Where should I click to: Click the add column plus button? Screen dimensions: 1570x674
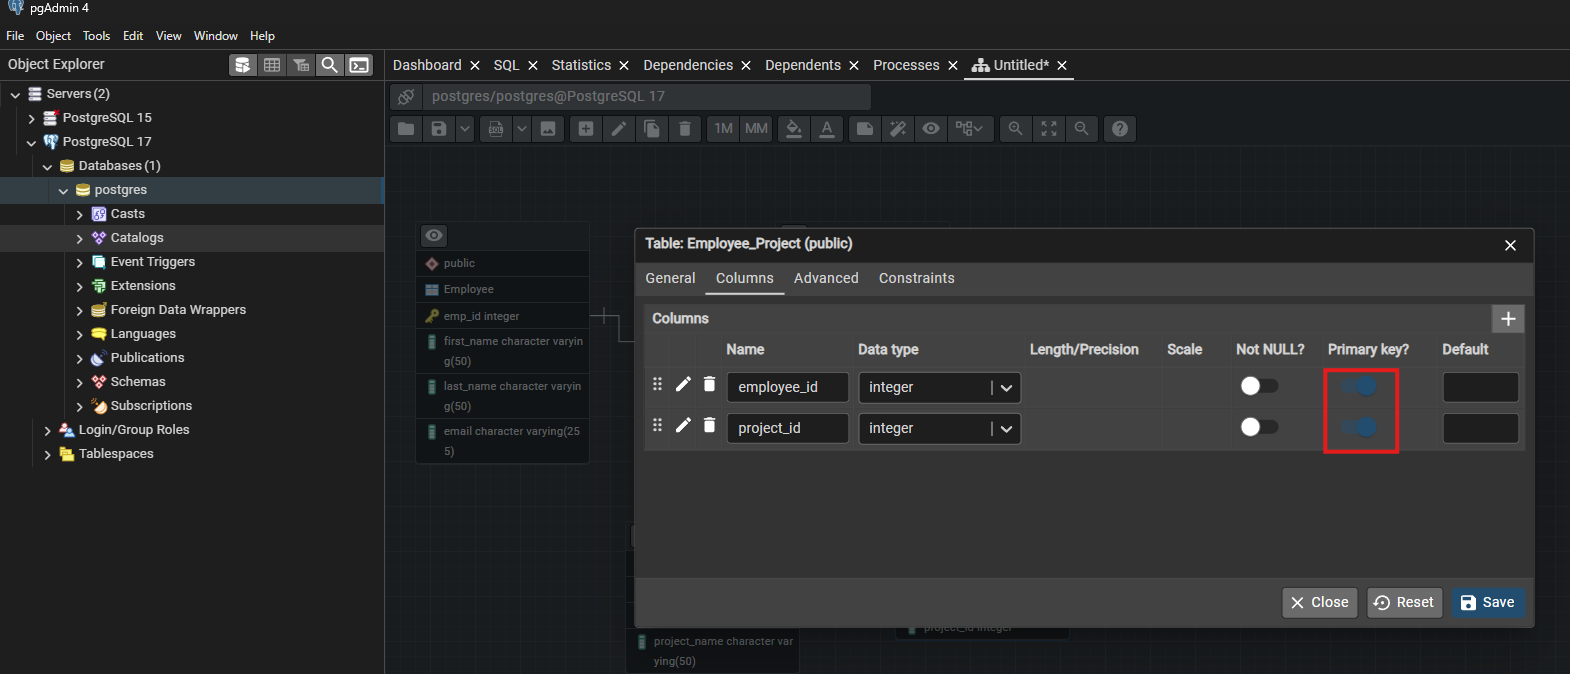[x=1508, y=319]
